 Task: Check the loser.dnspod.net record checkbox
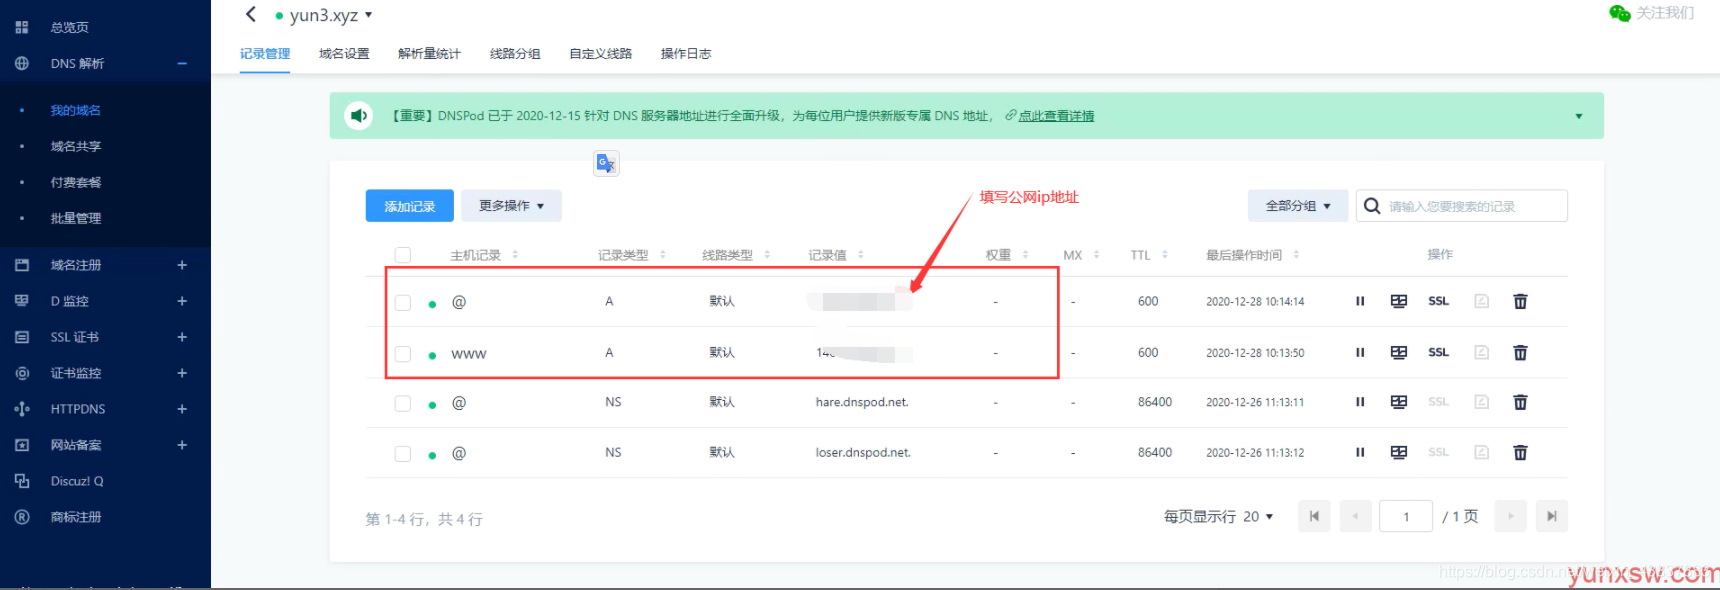coord(403,453)
